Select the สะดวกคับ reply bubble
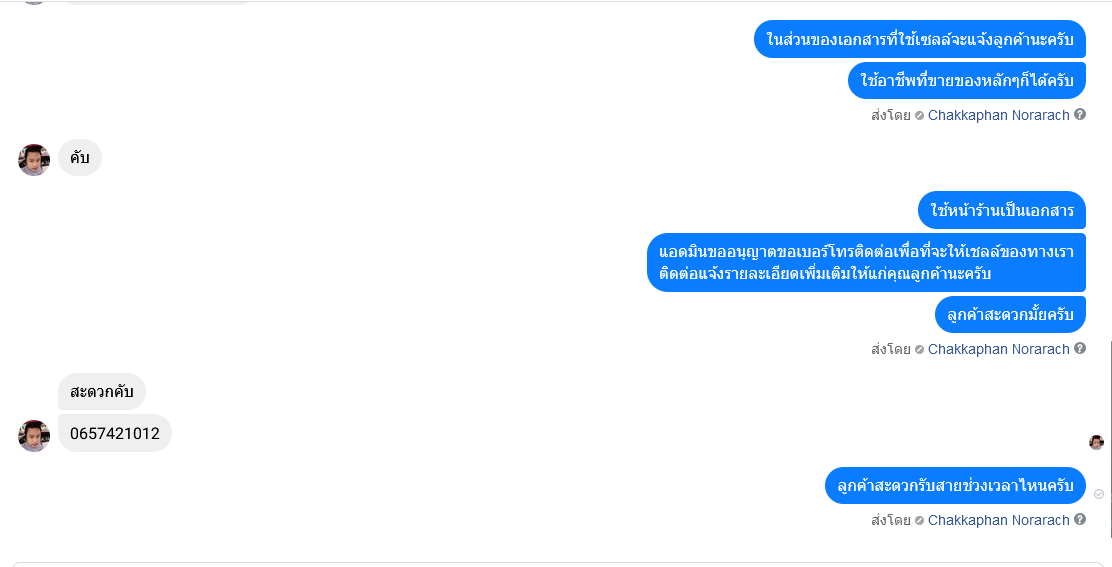Image resolution: width=1112 pixels, height=567 pixels. coord(101,391)
